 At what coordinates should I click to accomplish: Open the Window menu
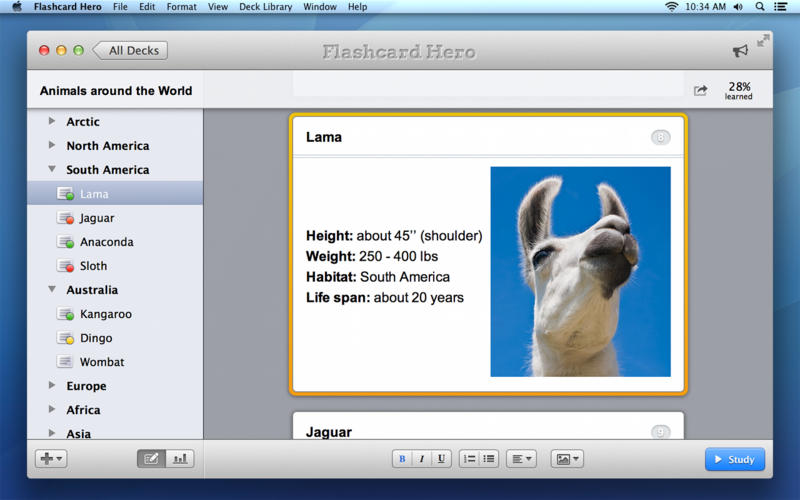click(320, 7)
